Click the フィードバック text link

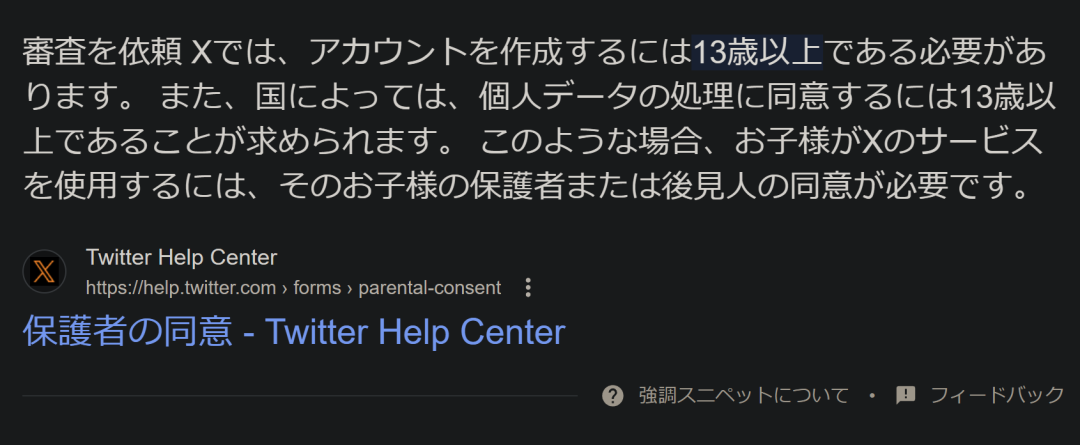coord(997,395)
